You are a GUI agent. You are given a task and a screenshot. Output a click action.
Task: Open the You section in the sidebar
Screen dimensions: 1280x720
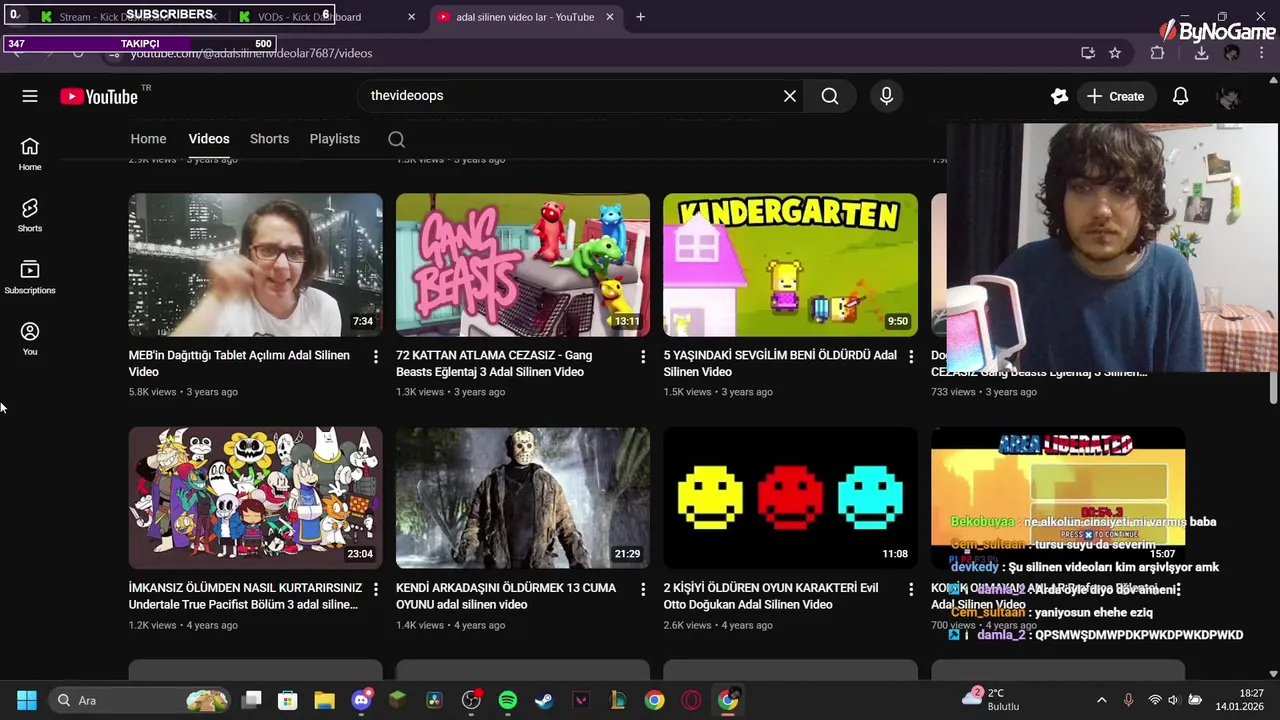click(x=30, y=338)
